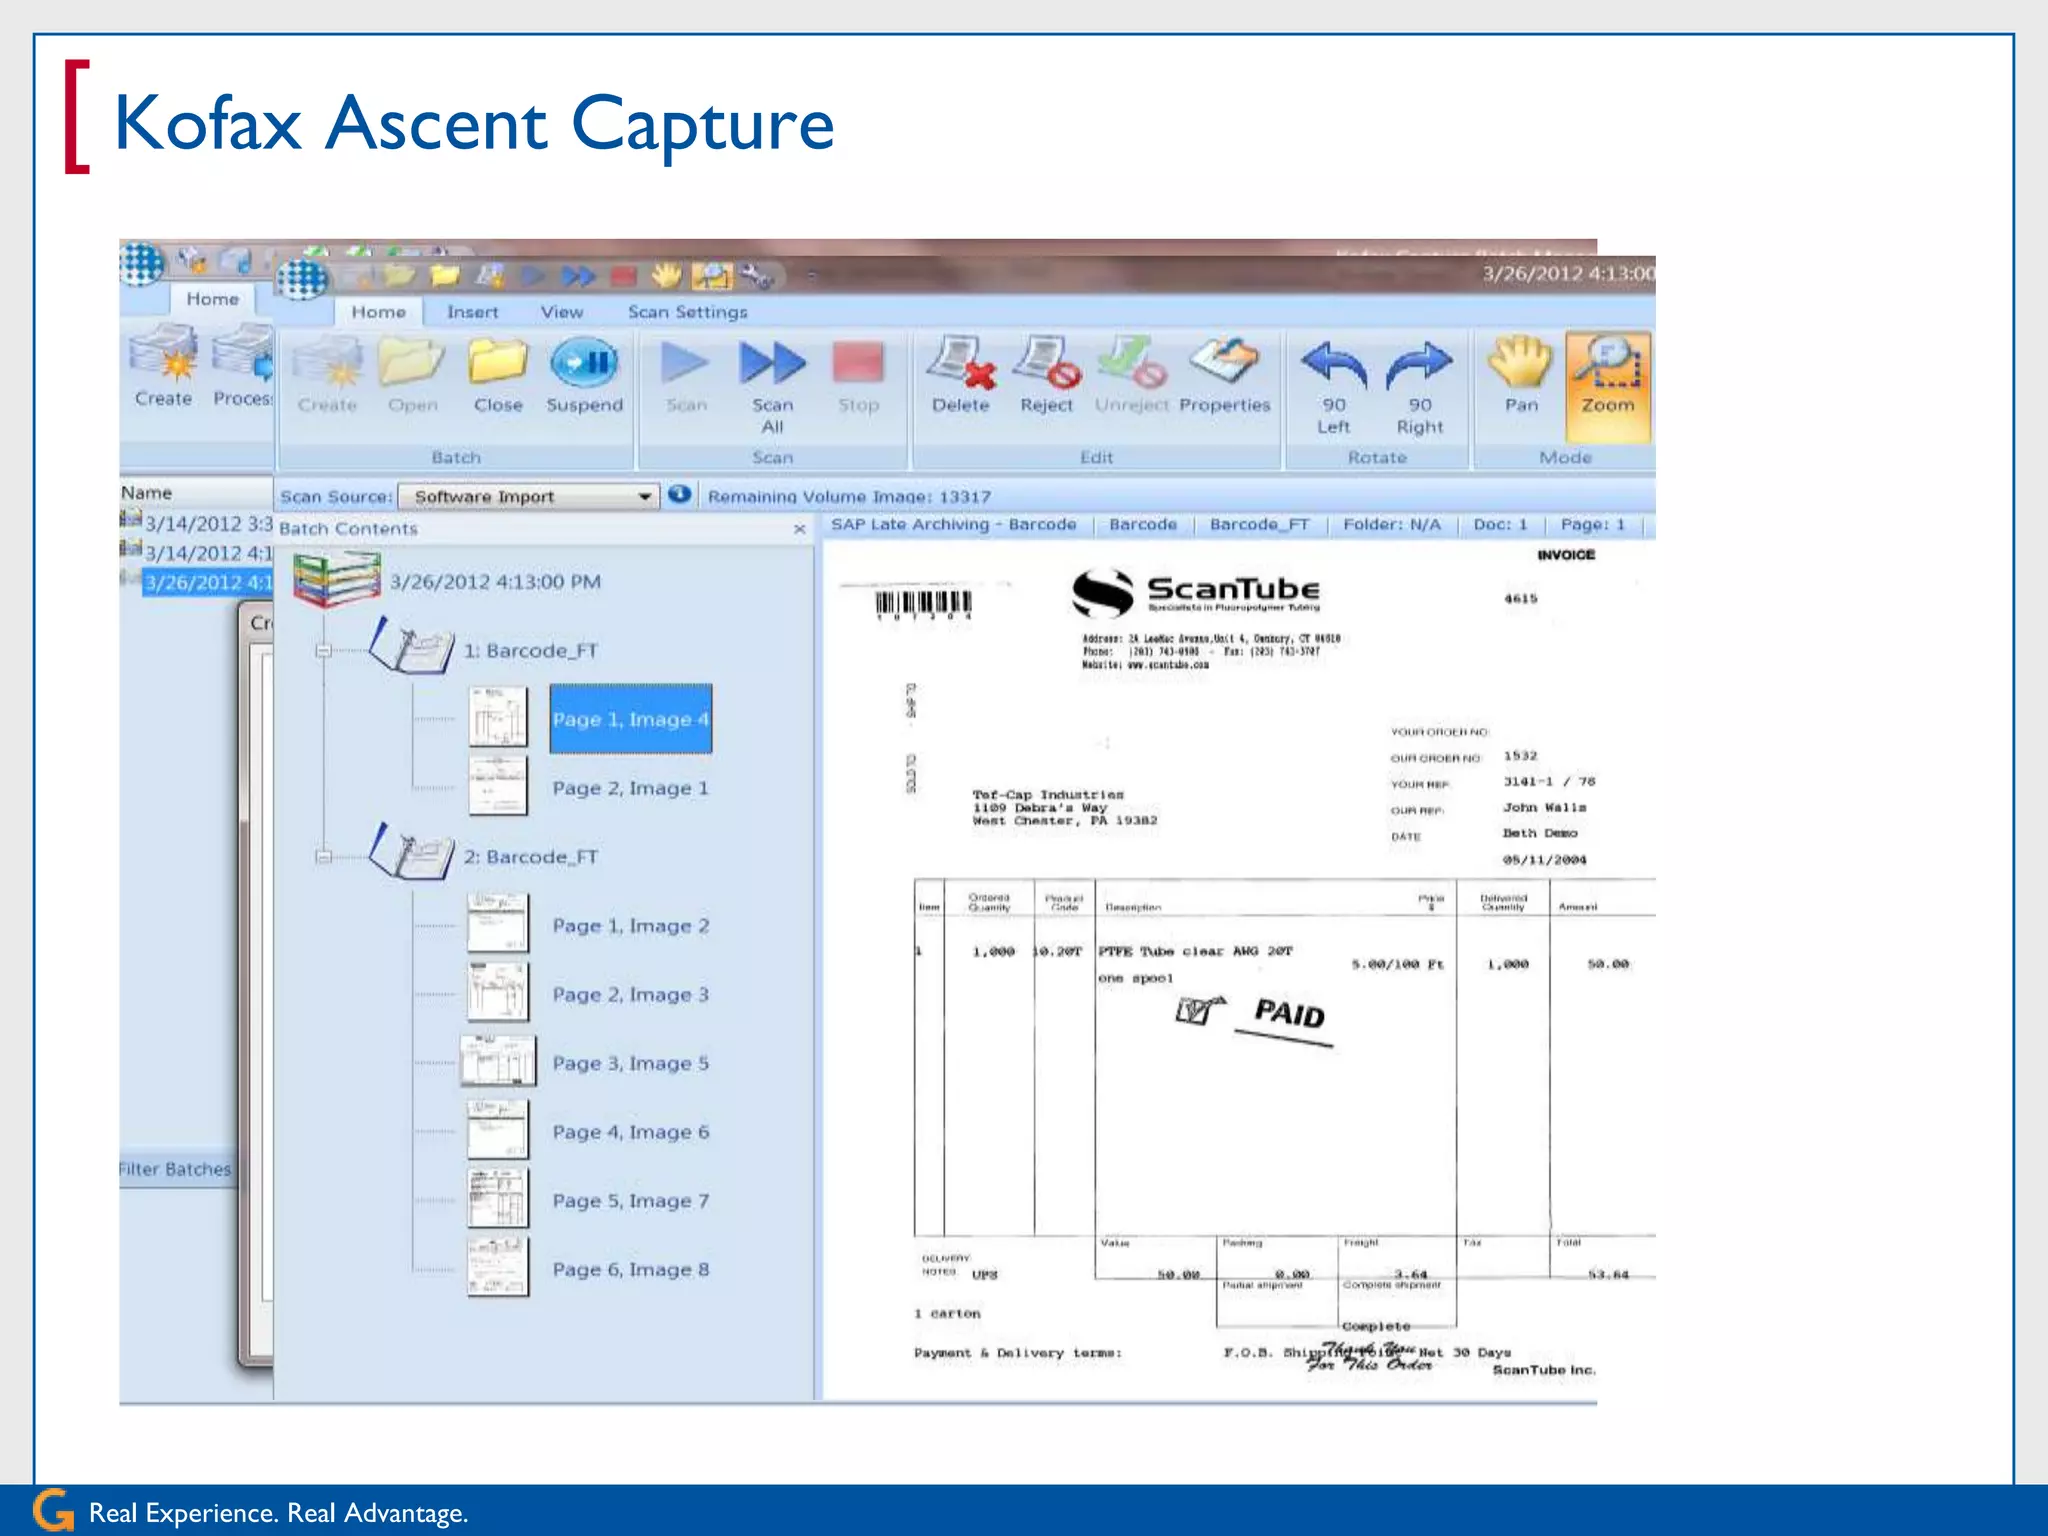The width and height of the screenshot is (2048, 1536).
Task: Select batch 3/26/2012 4:13:00 PM root
Action: pyautogui.click(x=495, y=582)
